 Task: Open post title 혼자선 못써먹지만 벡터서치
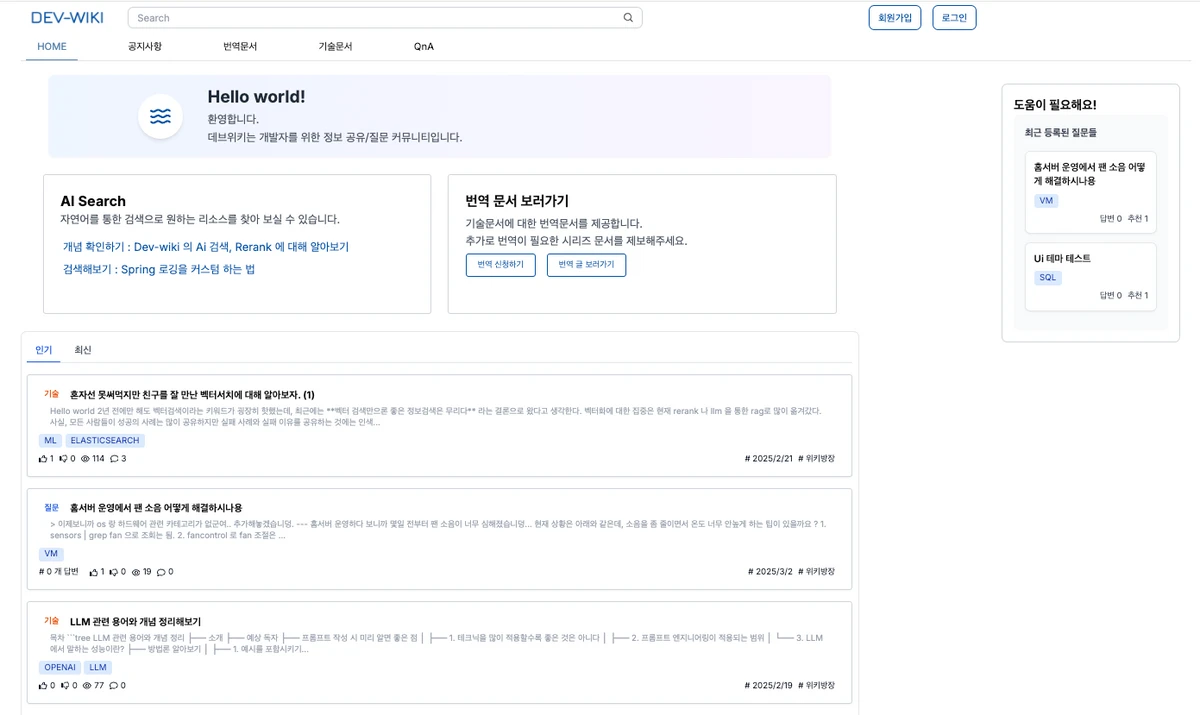tap(192, 395)
